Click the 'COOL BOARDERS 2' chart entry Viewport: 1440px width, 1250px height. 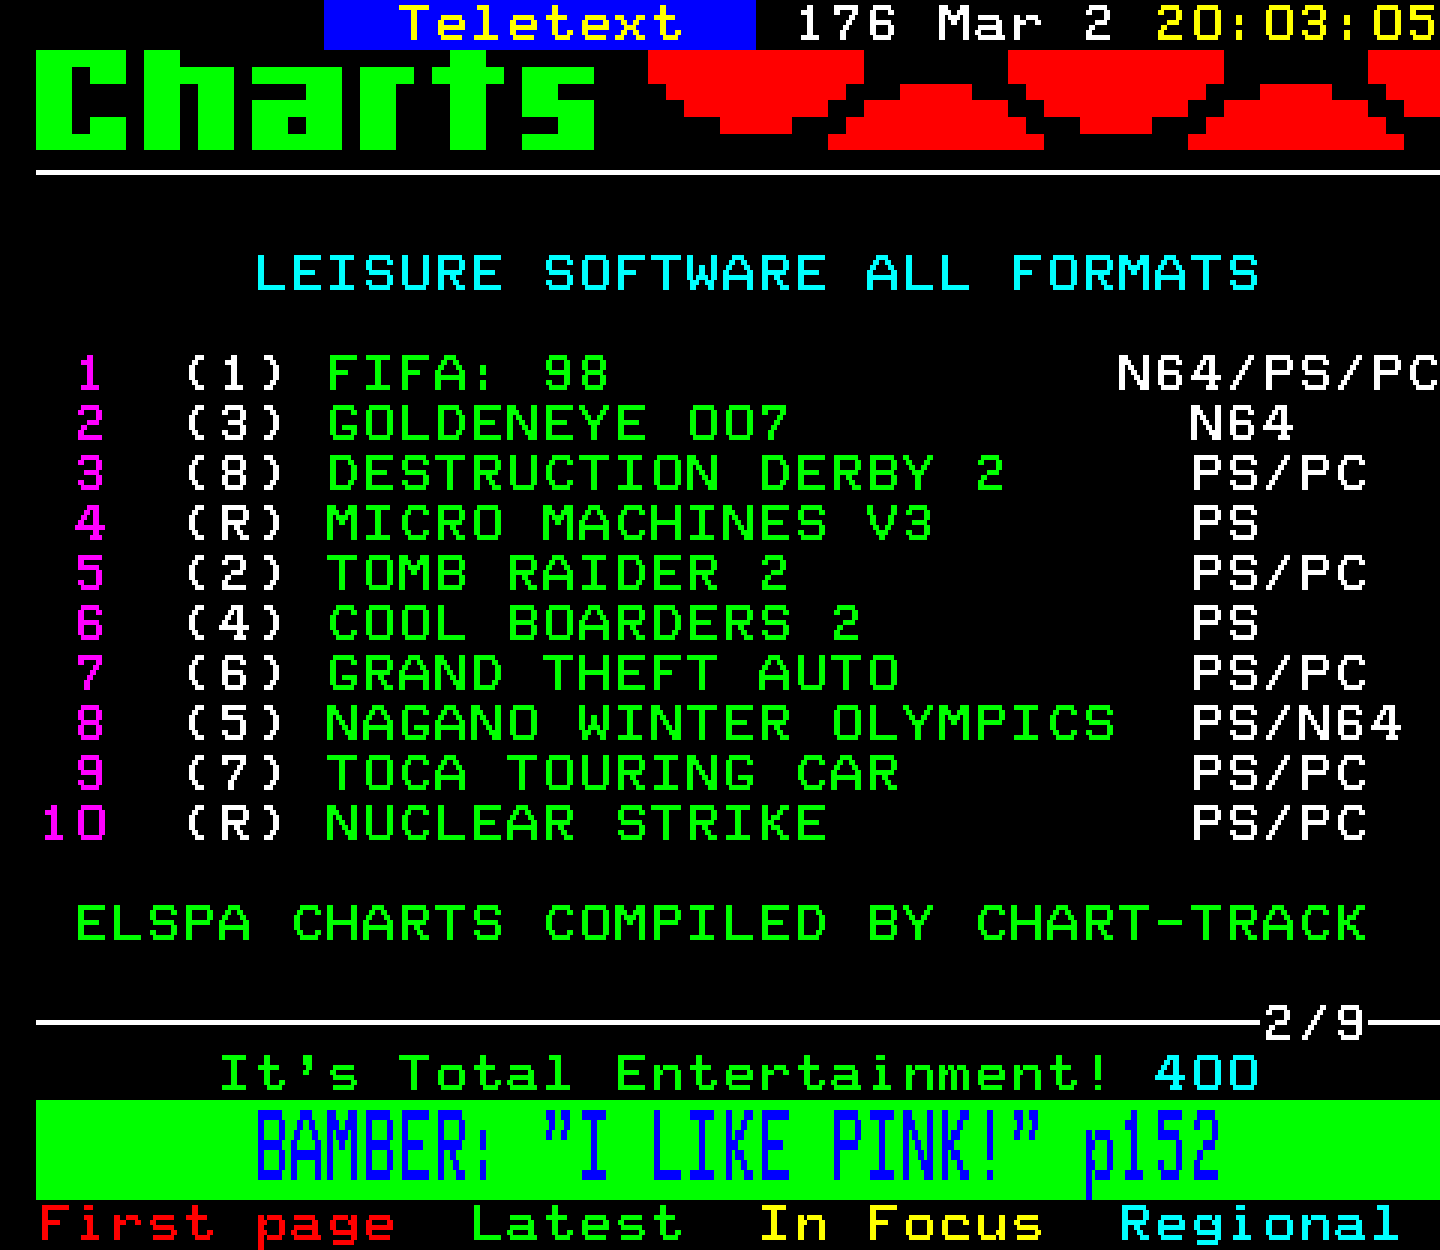click(x=594, y=623)
